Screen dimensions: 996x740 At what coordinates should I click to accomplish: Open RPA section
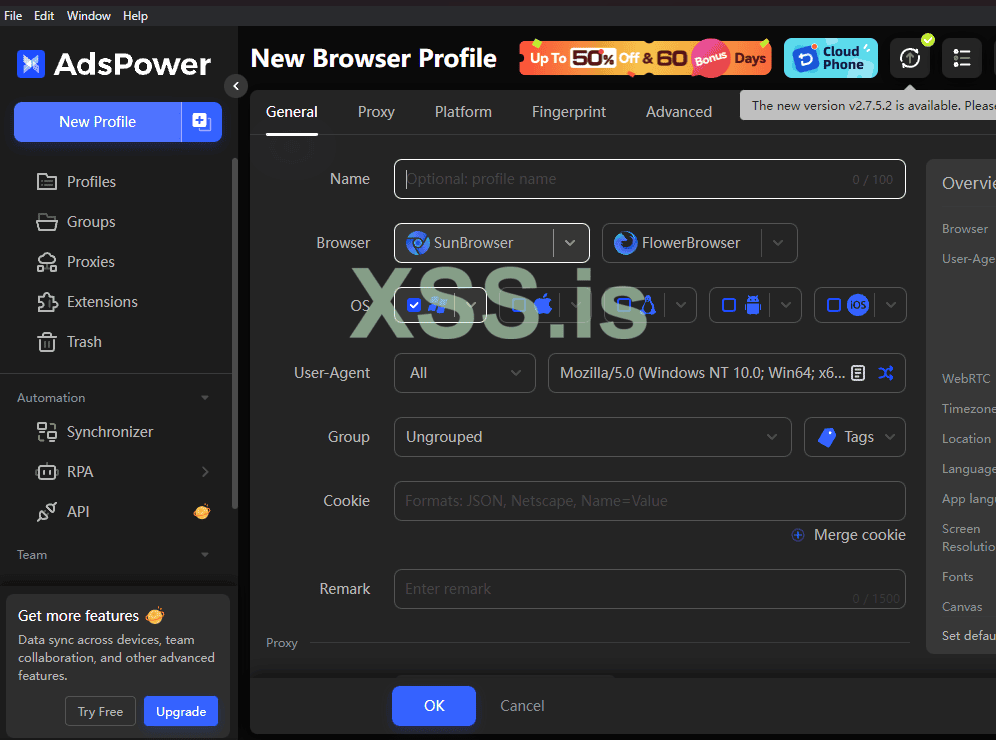[79, 472]
